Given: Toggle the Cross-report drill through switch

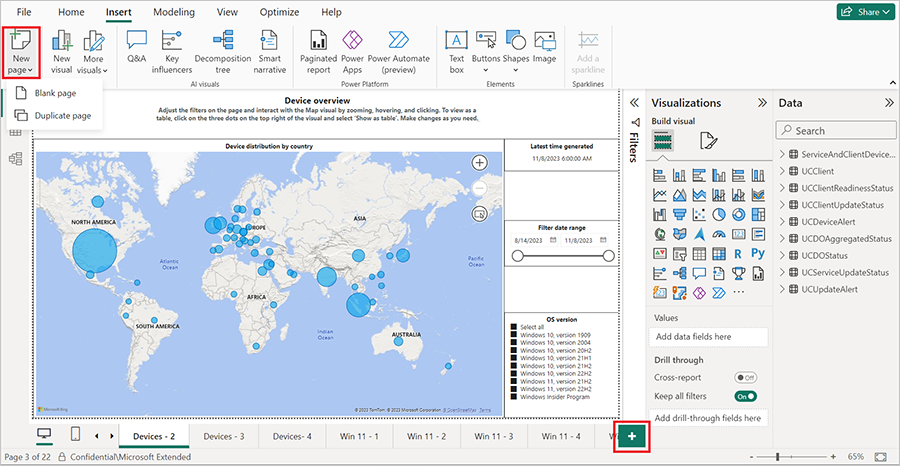Looking at the screenshot, I should [745, 377].
